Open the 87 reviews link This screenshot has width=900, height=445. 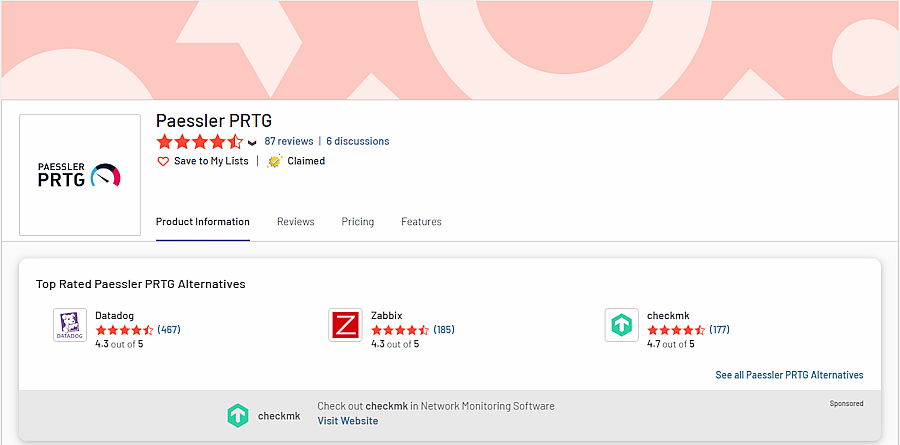289,141
